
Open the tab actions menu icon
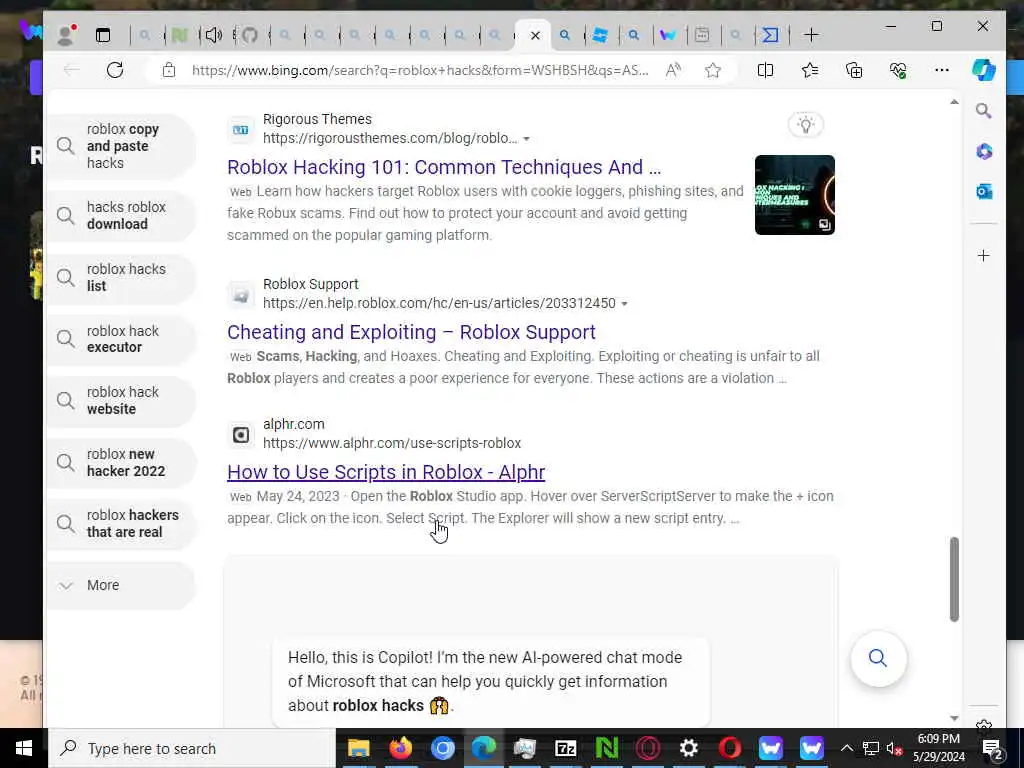point(103,35)
